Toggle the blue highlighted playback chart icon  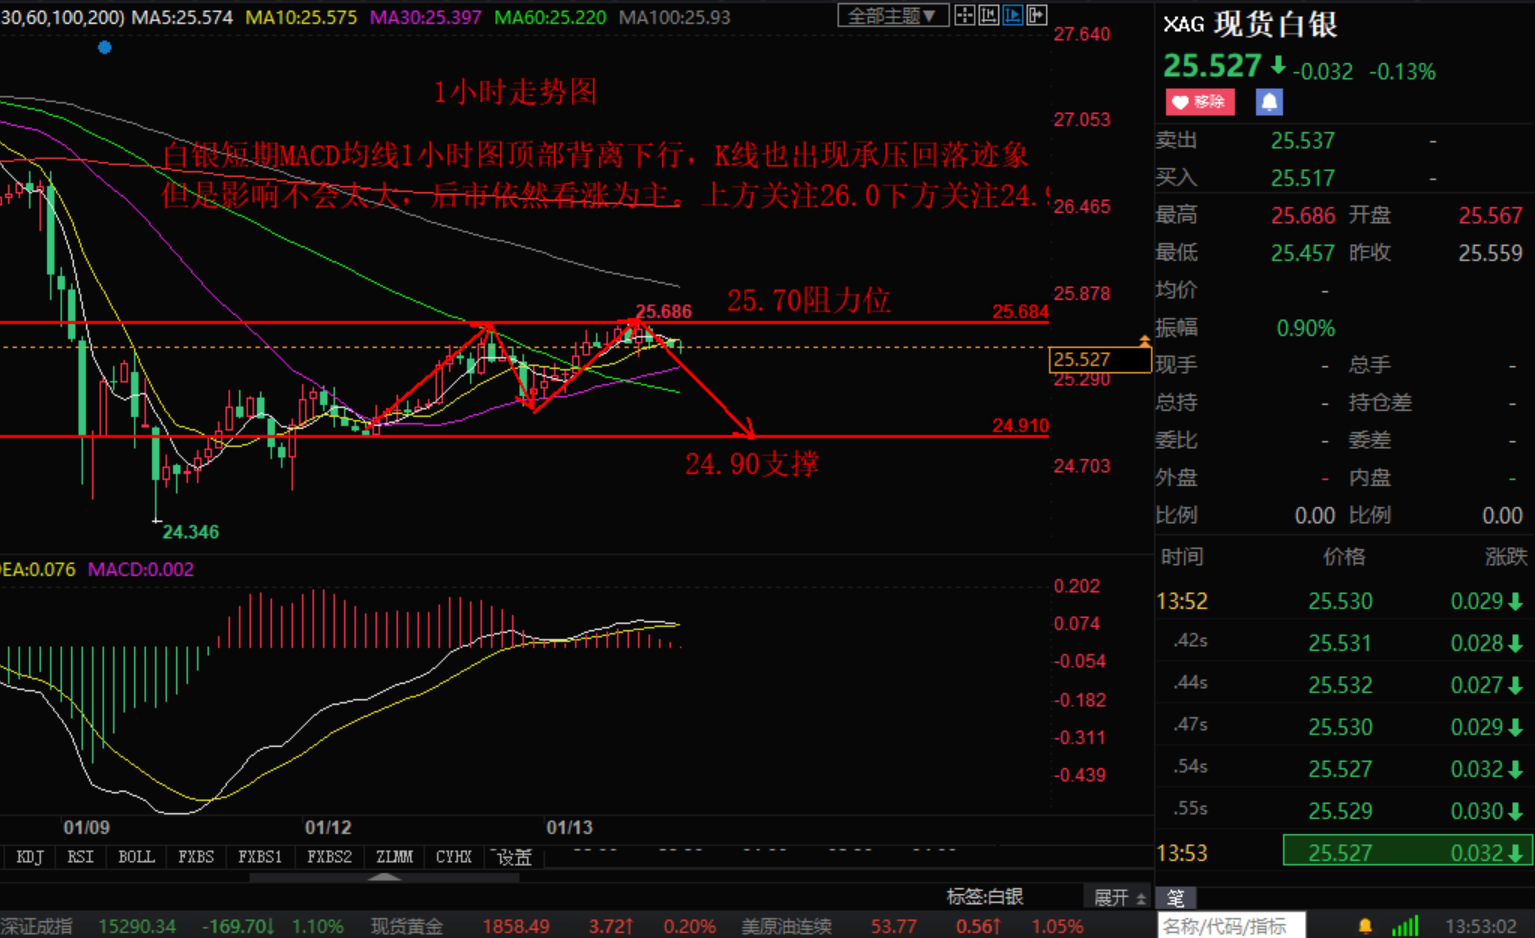pos(1012,15)
